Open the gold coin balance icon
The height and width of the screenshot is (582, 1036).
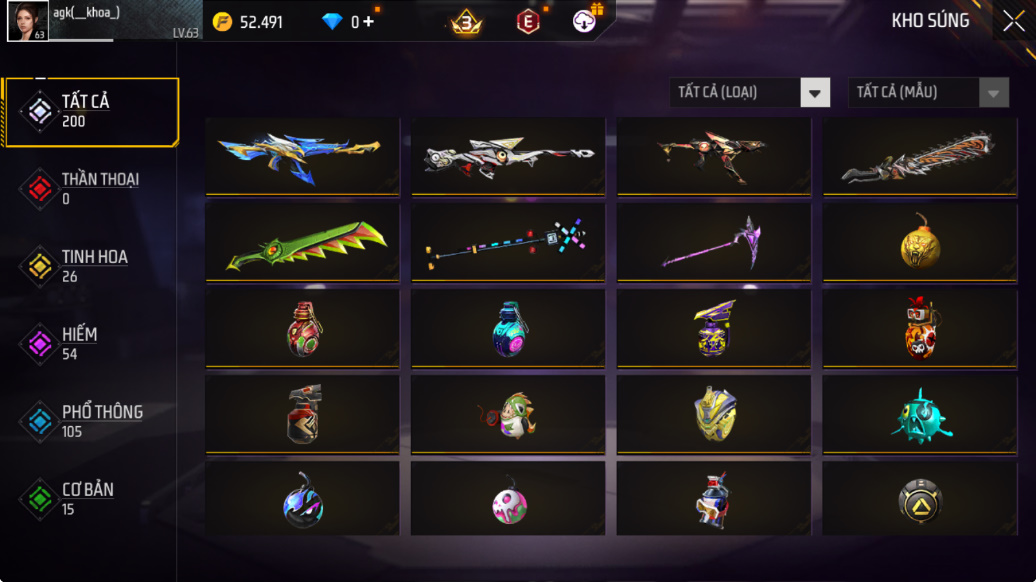click(x=223, y=22)
